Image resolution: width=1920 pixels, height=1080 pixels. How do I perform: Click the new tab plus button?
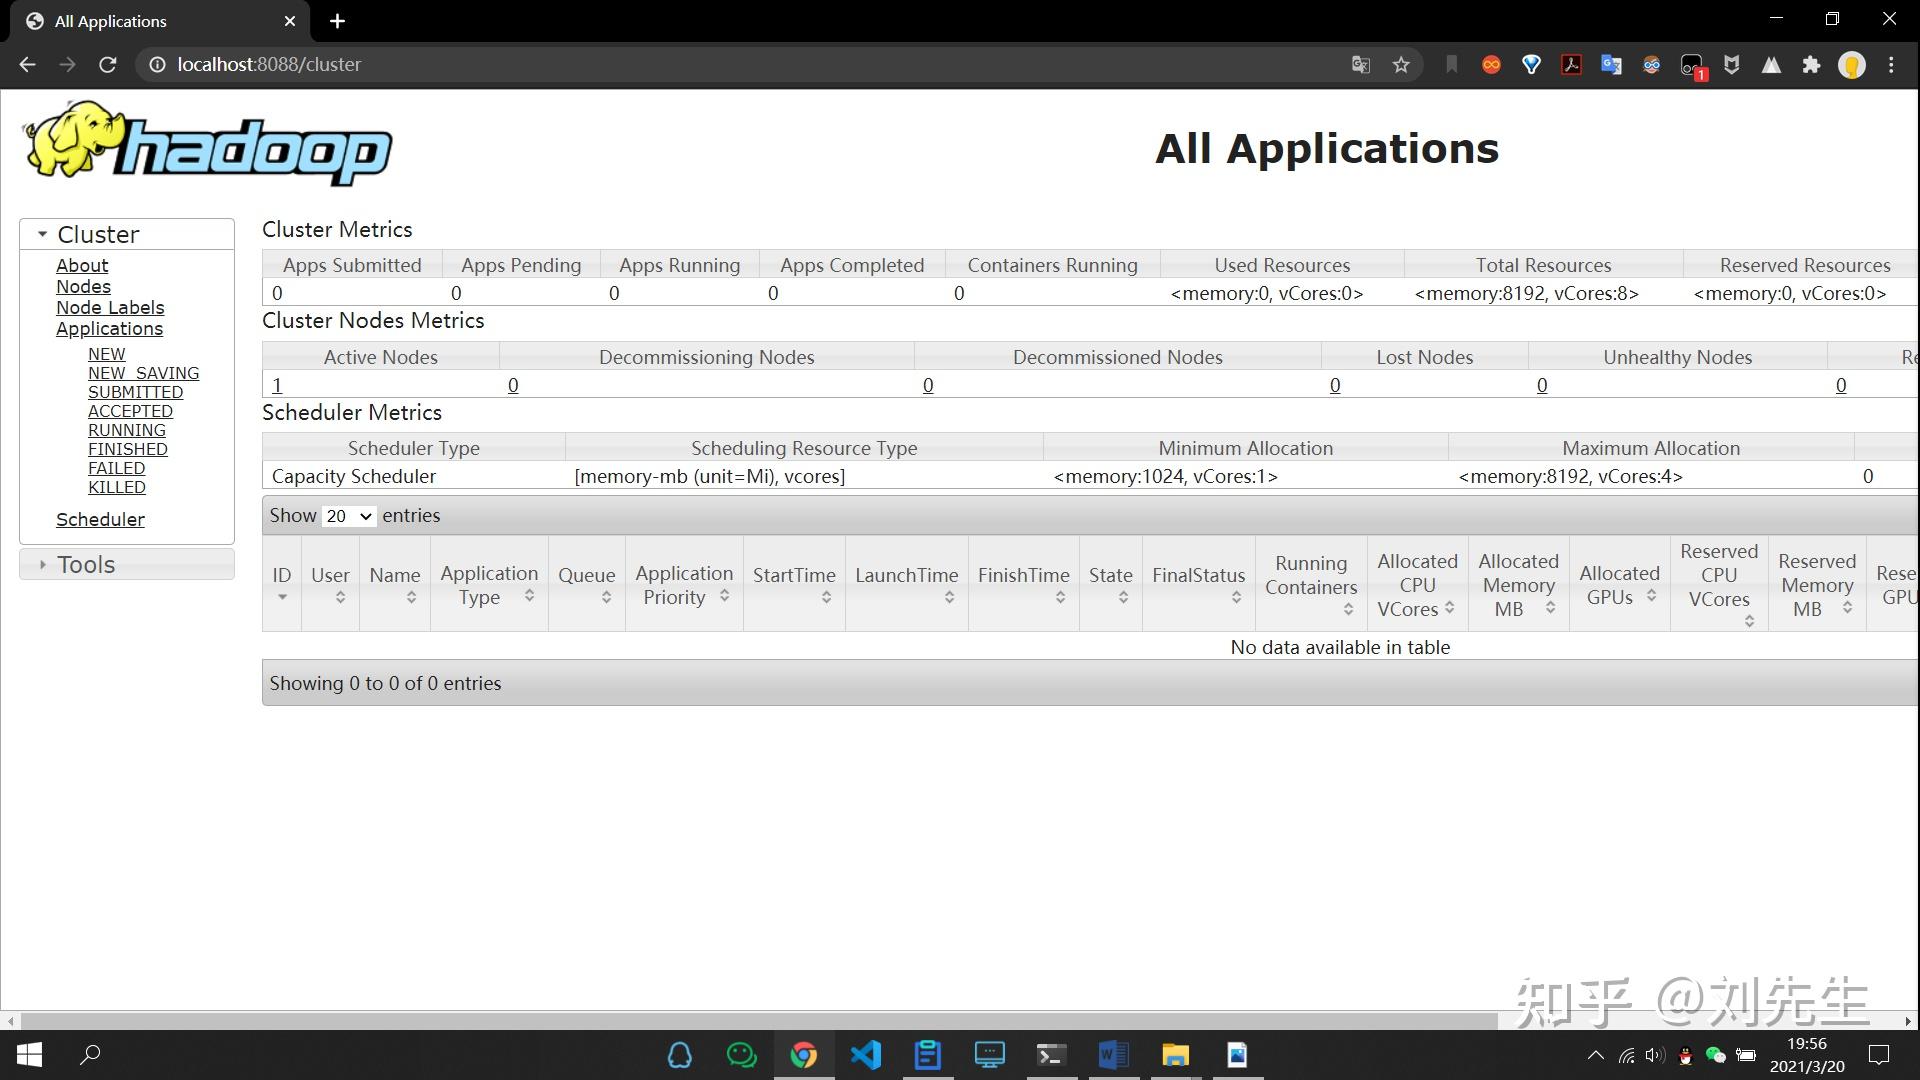337,21
